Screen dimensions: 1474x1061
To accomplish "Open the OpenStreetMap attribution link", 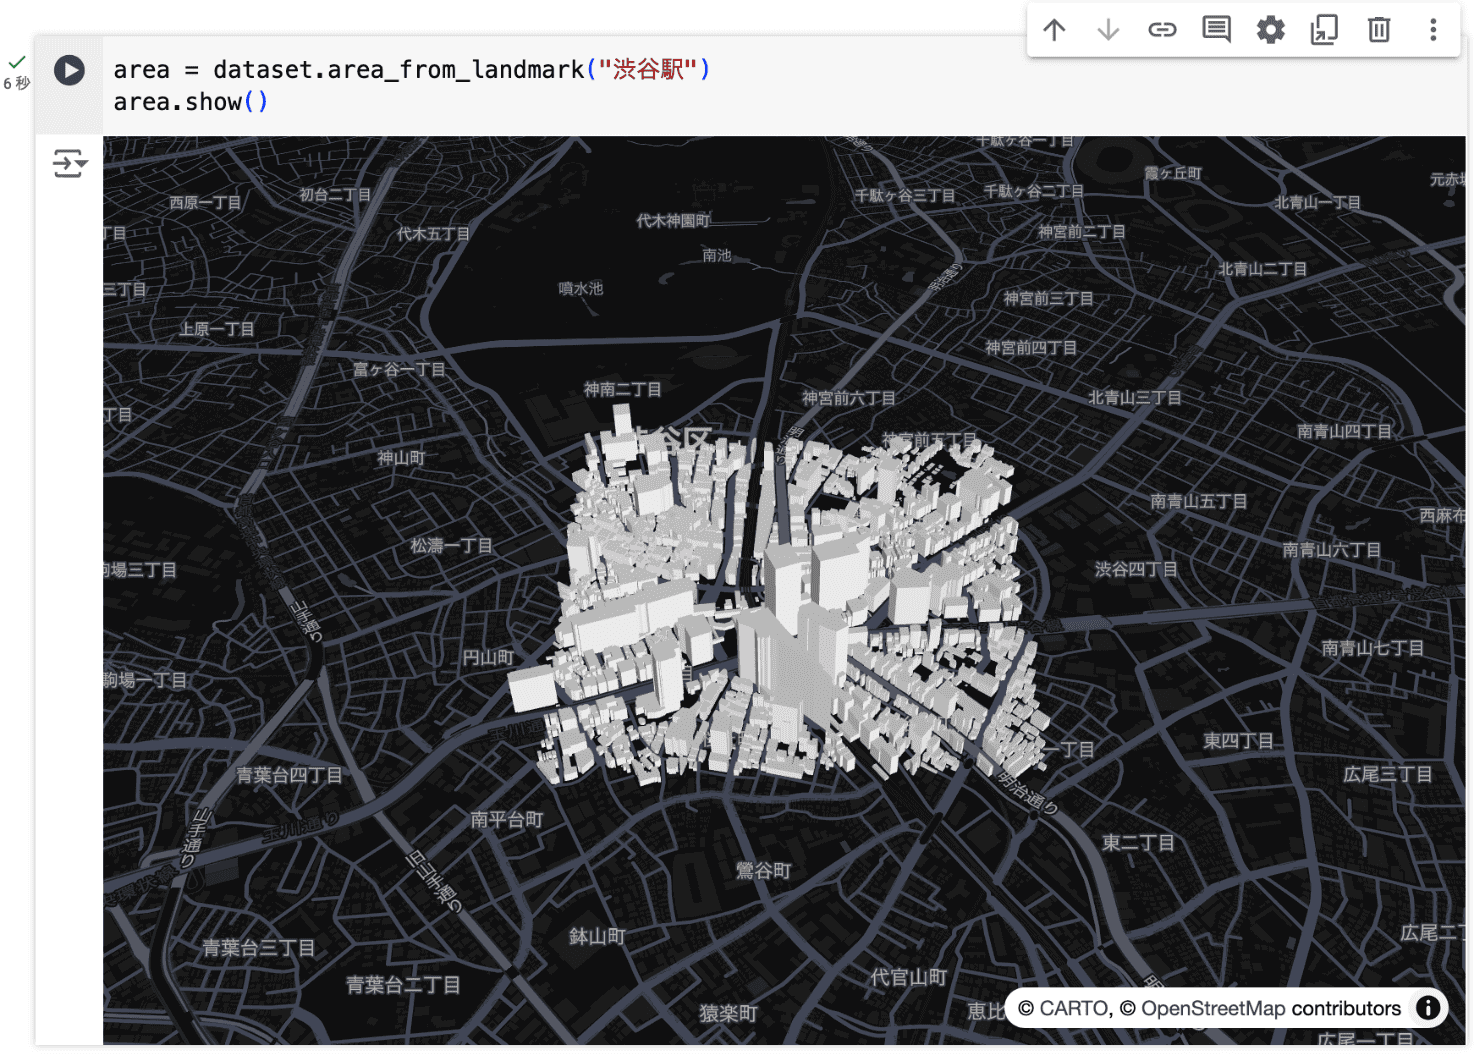I will point(1212,1008).
